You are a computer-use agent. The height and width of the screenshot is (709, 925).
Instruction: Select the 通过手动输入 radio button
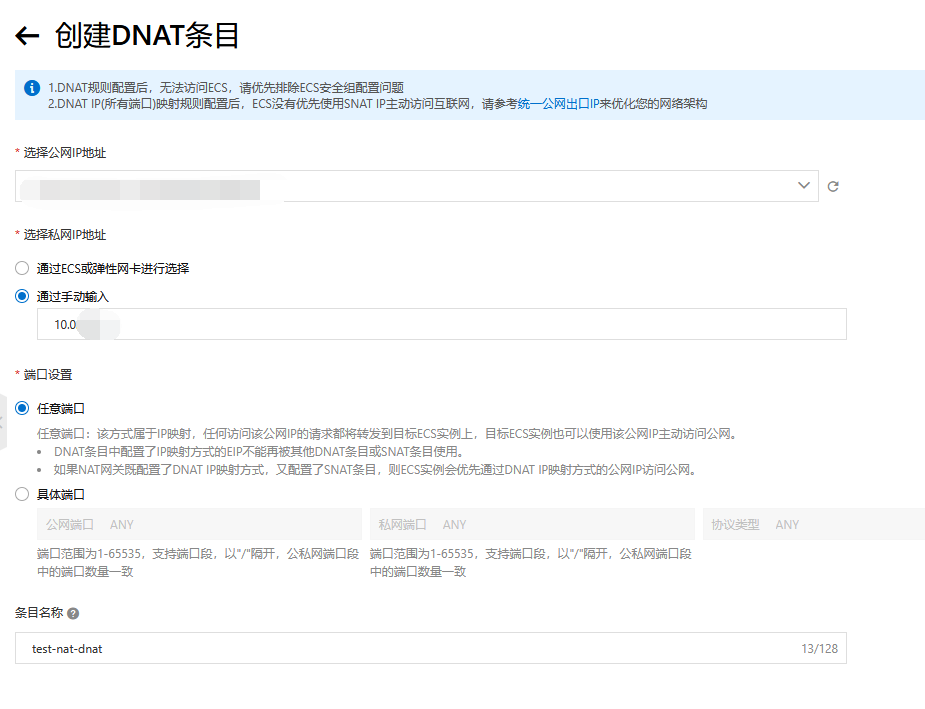click(22, 296)
